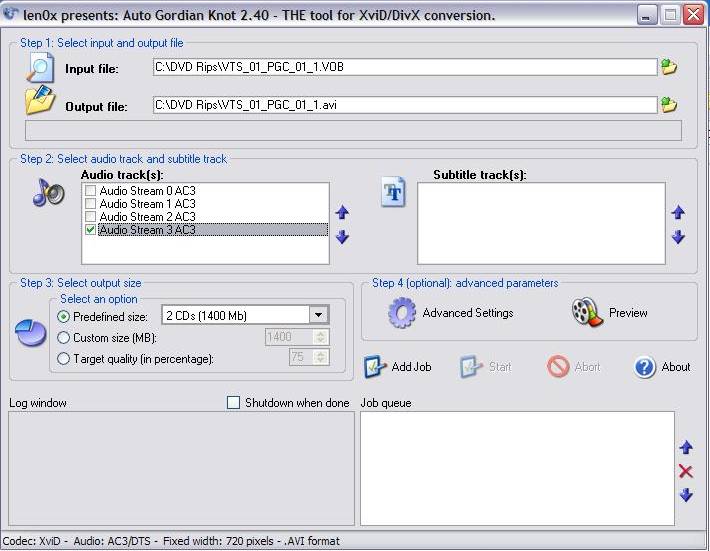
Task: Click the Input file path field
Action: (405, 67)
